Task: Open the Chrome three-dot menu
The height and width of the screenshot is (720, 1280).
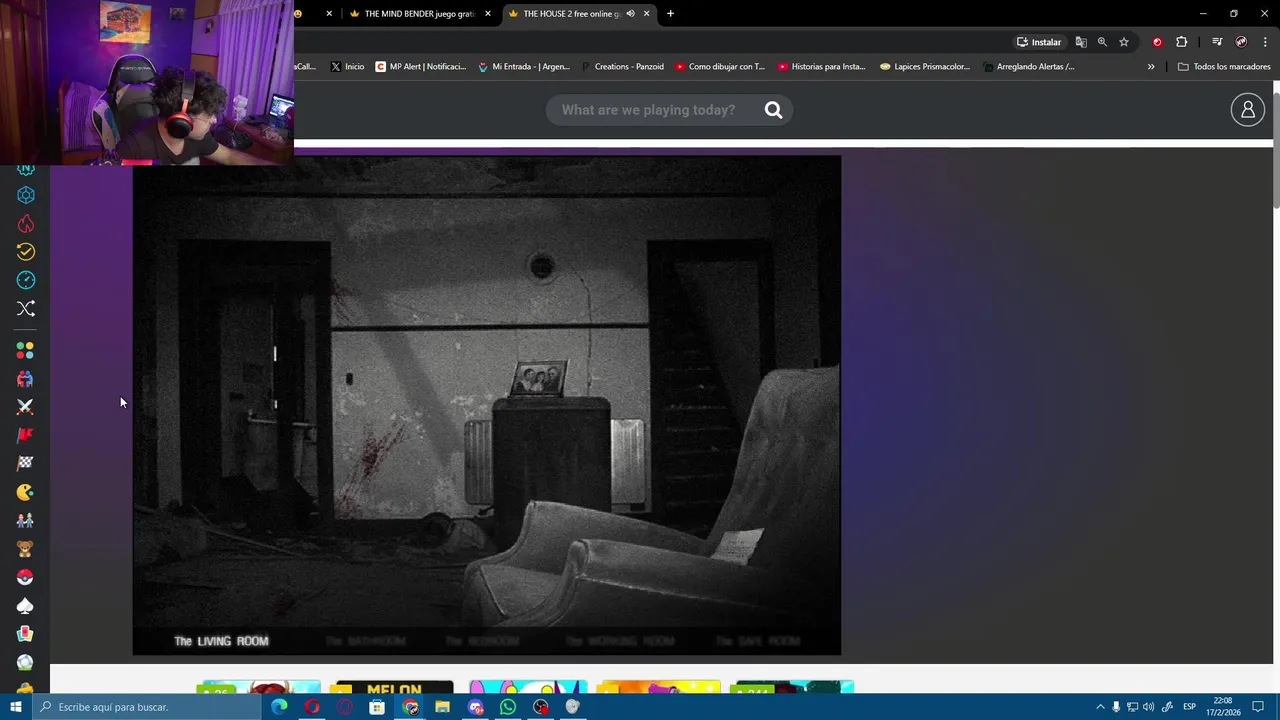Action: pyautogui.click(x=1265, y=42)
